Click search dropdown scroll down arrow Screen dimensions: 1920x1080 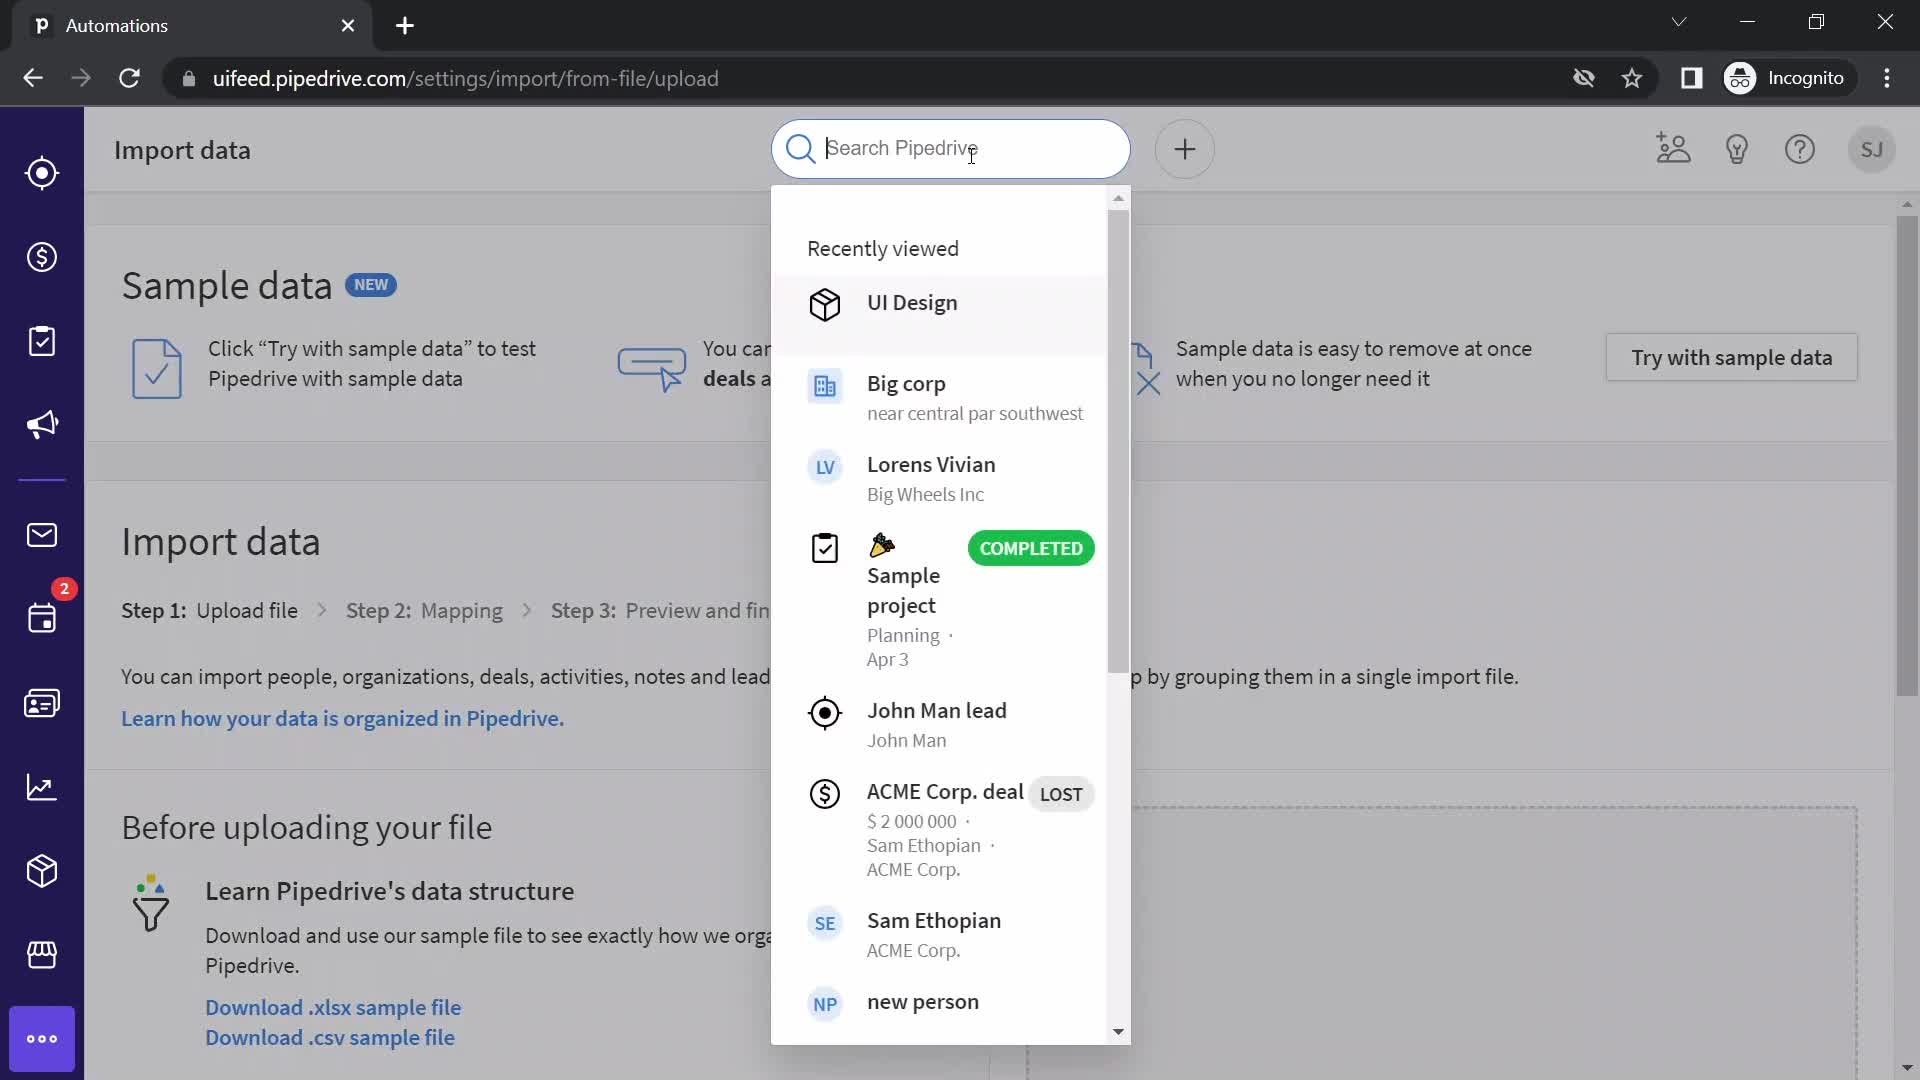coord(1118,1032)
